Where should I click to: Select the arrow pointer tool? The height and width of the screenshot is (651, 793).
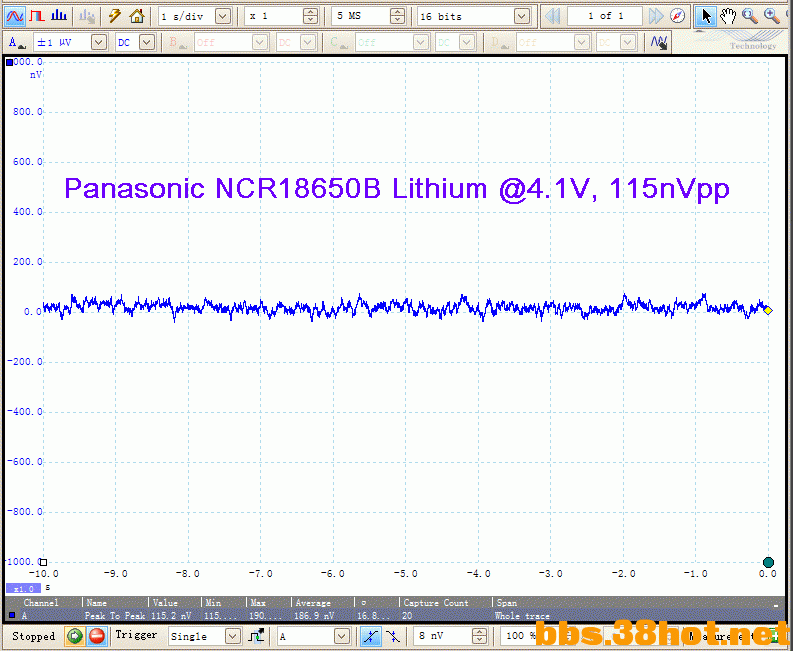point(706,16)
